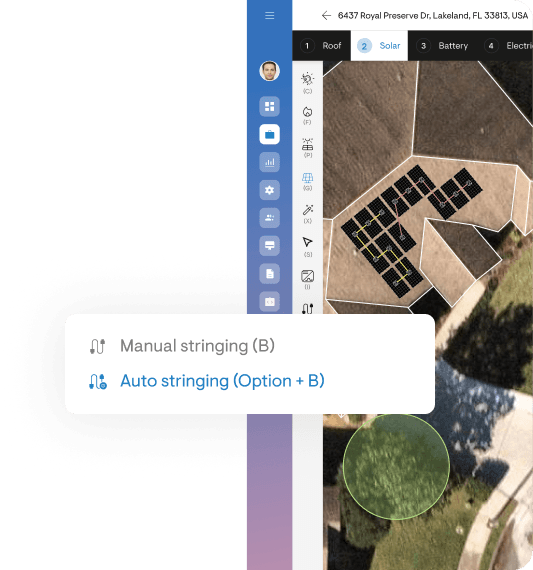The image size is (533, 570).
Task: Click the Auto stringing plug icon
Action: click(x=98, y=381)
